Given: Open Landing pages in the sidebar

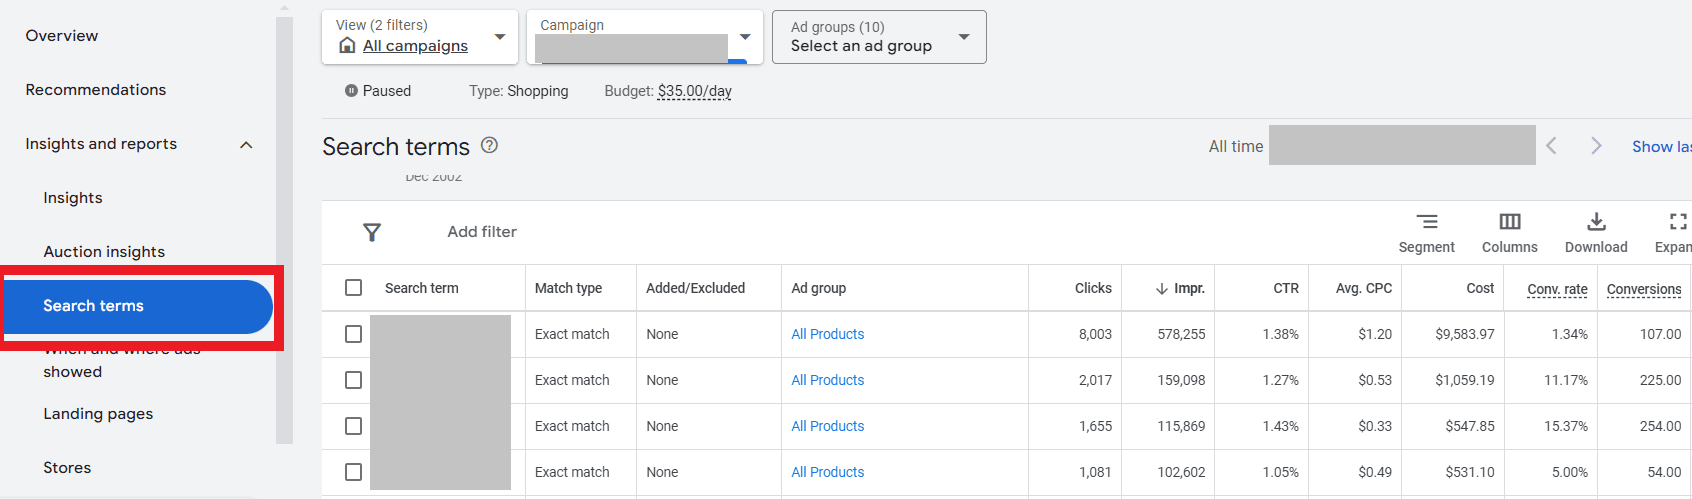Looking at the screenshot, I should pyautogui.click(x=98, y=414).
